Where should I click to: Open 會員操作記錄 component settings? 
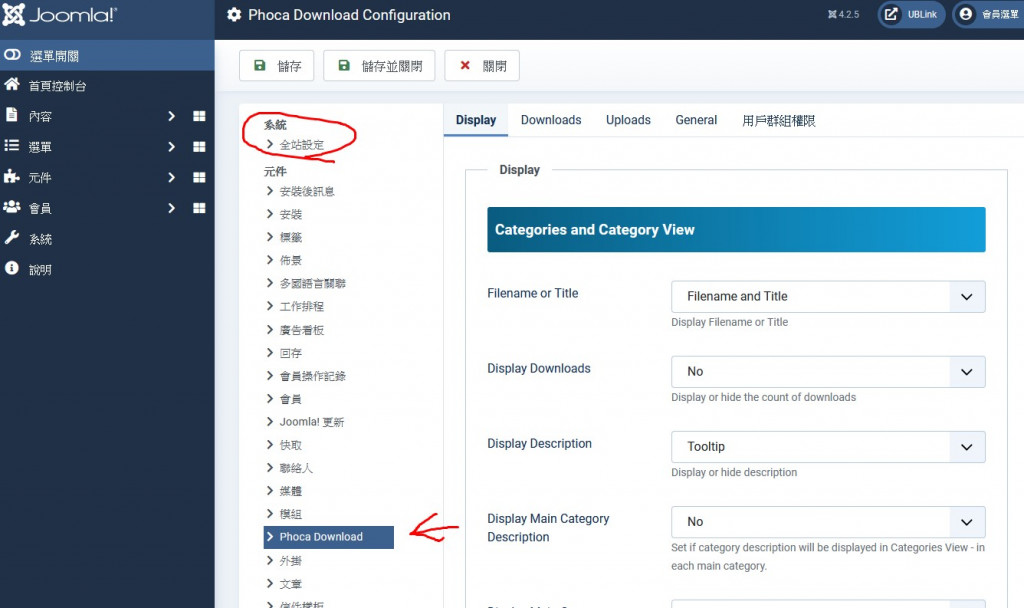[312, 376]
